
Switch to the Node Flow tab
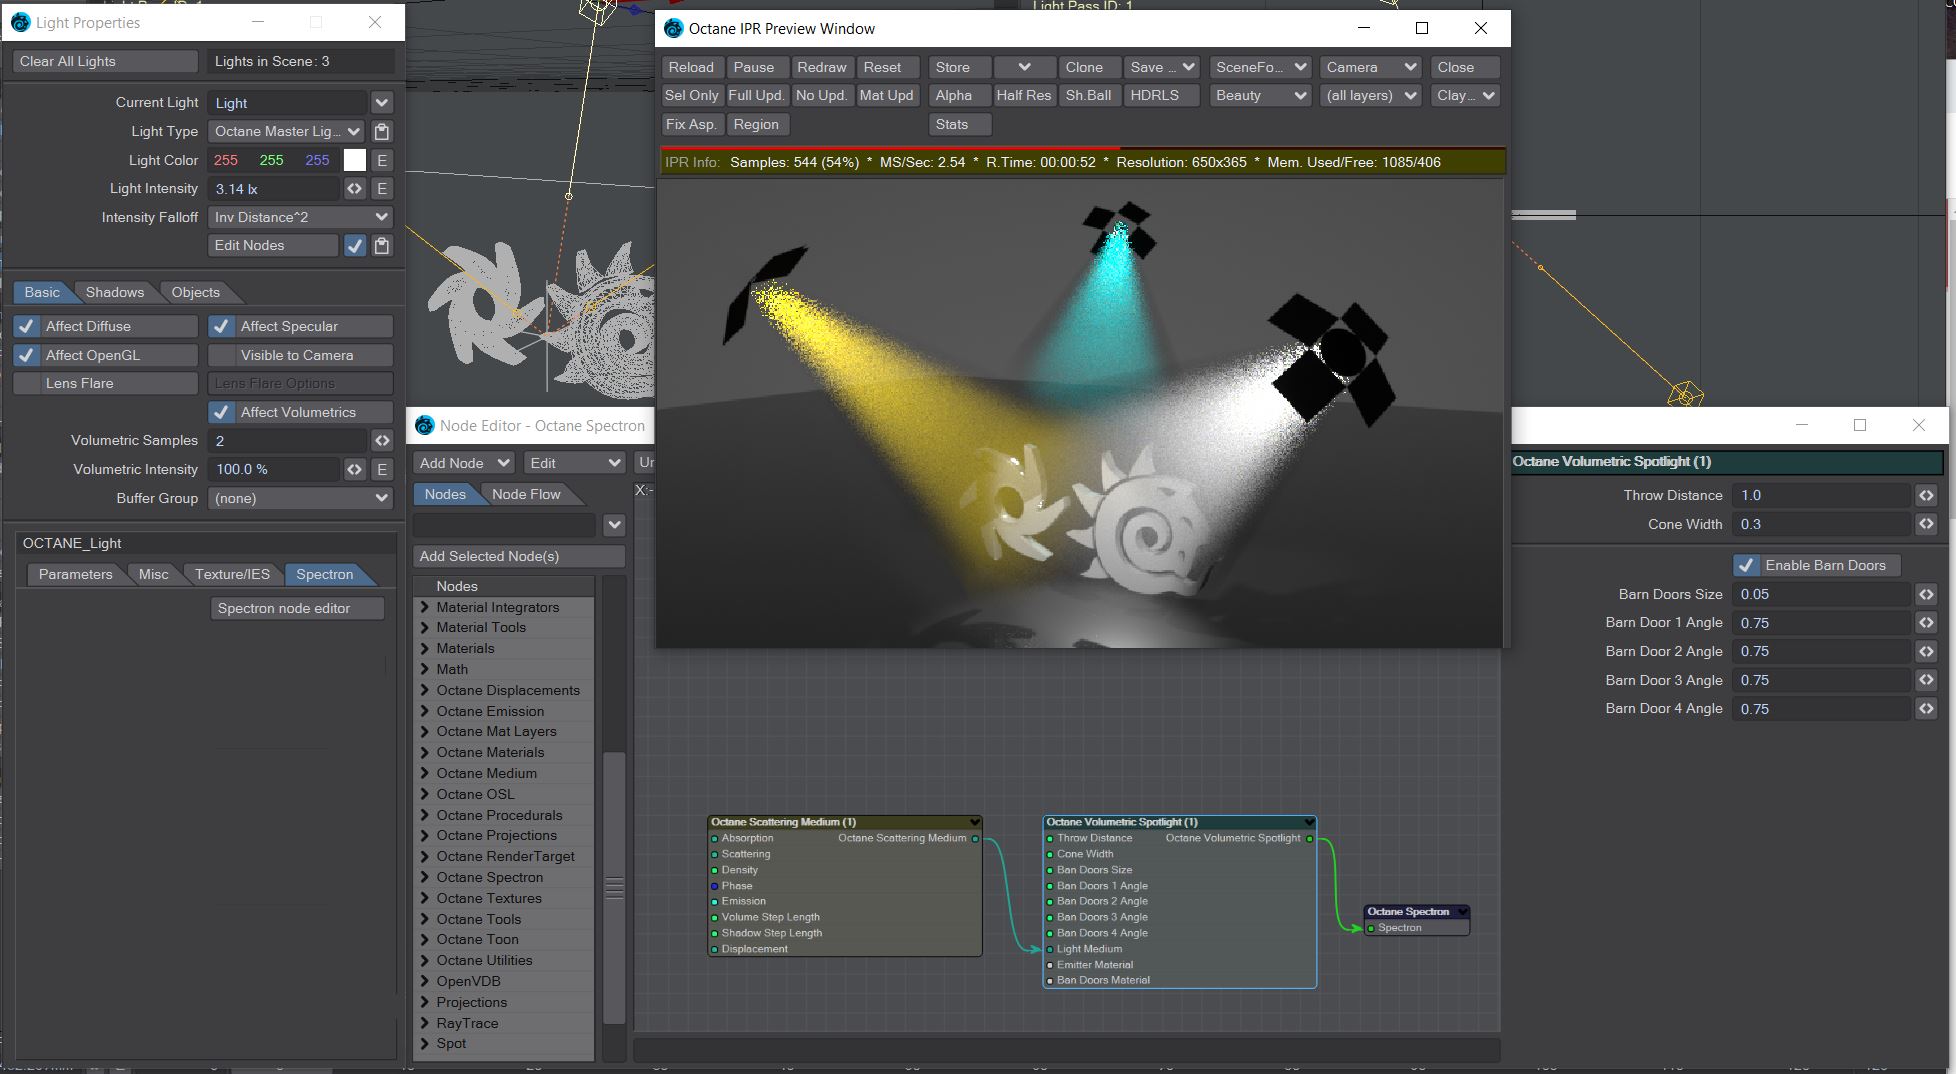click(x=526, y=494)
